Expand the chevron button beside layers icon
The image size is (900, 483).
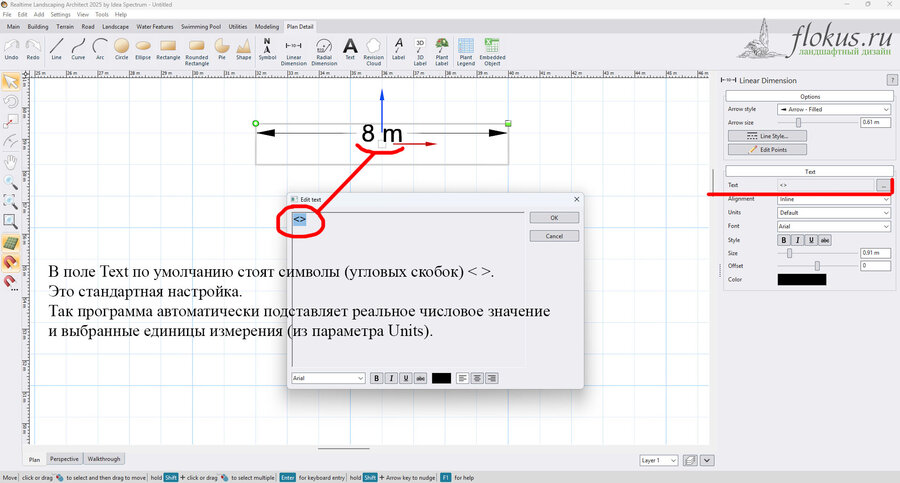[707, 461]
